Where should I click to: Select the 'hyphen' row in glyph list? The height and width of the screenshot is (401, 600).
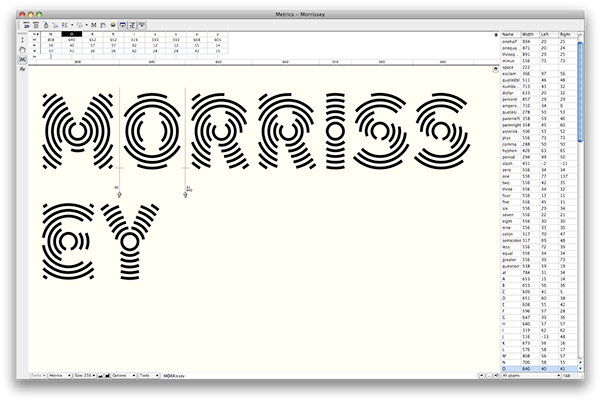(x=539, y=151)
